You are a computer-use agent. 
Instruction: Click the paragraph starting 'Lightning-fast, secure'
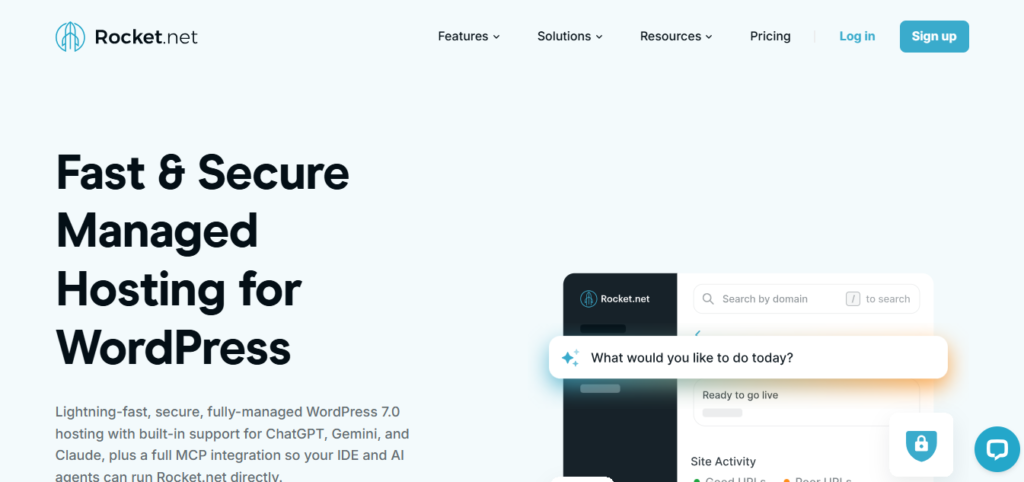pyautogui.click(x=232, y=444)
